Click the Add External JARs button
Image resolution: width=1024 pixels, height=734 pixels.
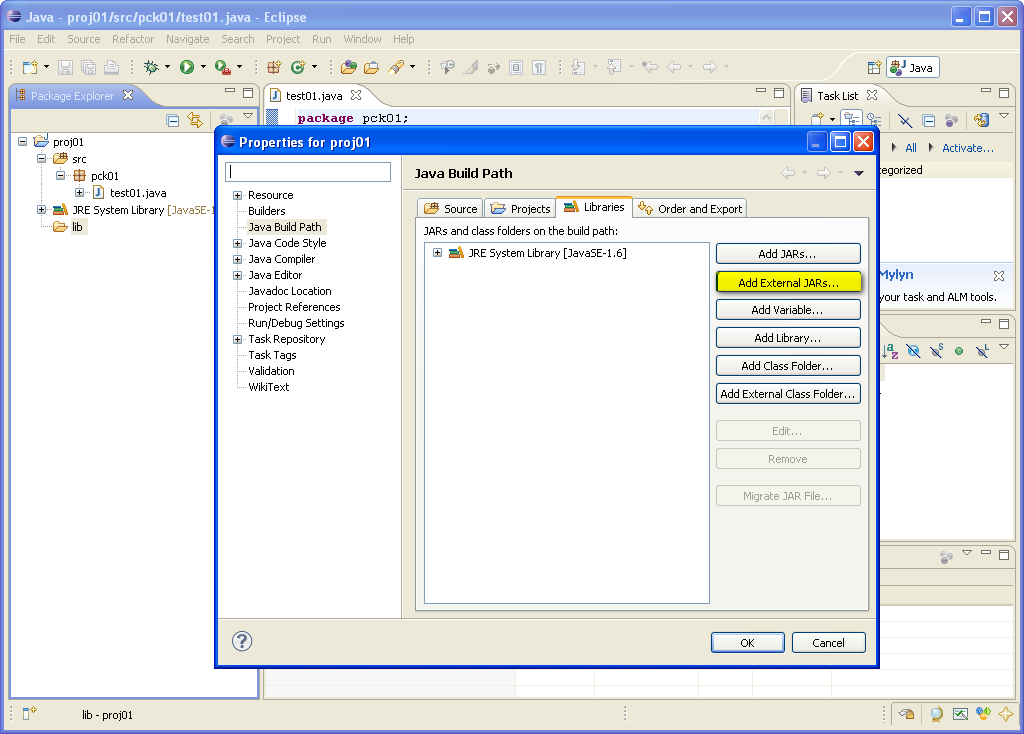[x=788, y=282]
